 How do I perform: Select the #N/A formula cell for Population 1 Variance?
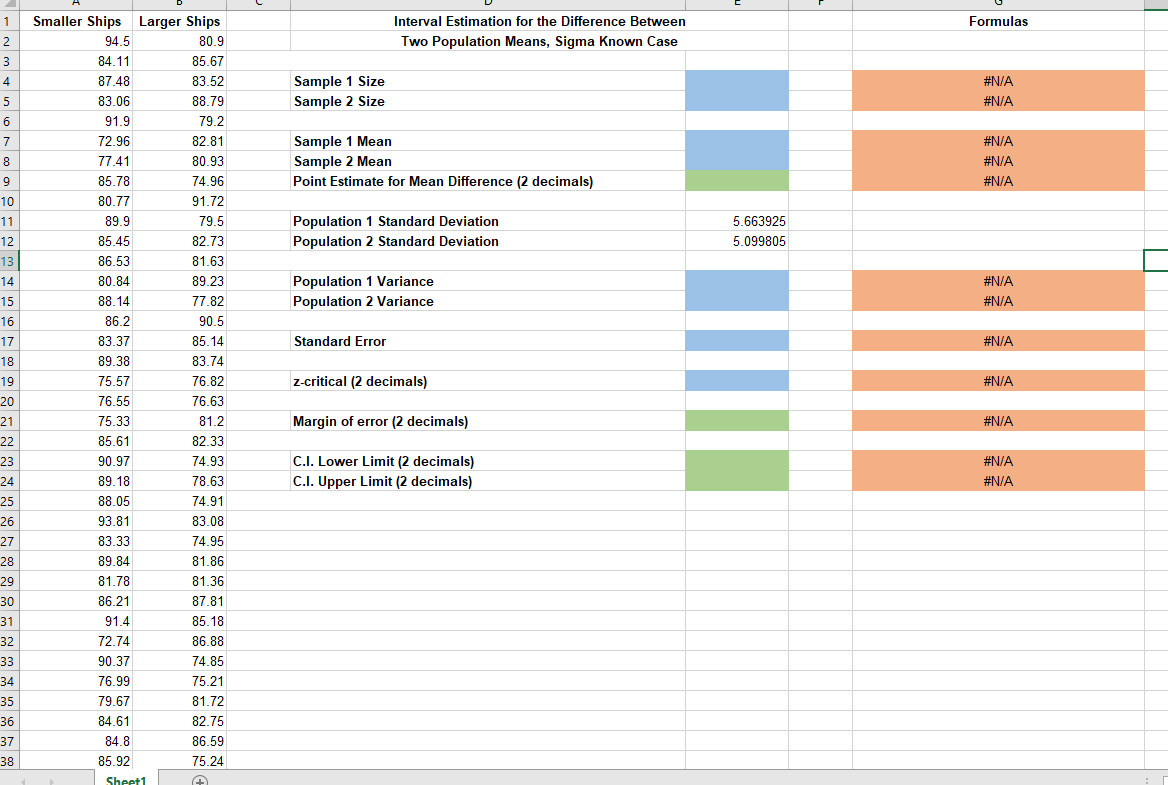pyautogui.click(x=998, y=281)
